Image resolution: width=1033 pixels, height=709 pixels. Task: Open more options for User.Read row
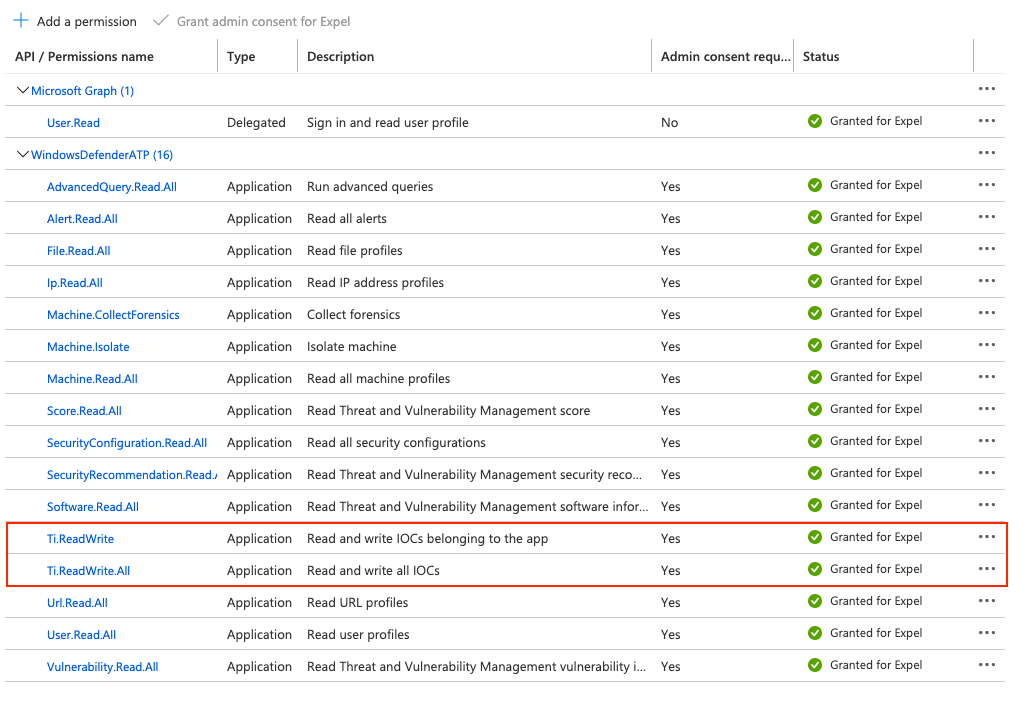tap(986, 121)
